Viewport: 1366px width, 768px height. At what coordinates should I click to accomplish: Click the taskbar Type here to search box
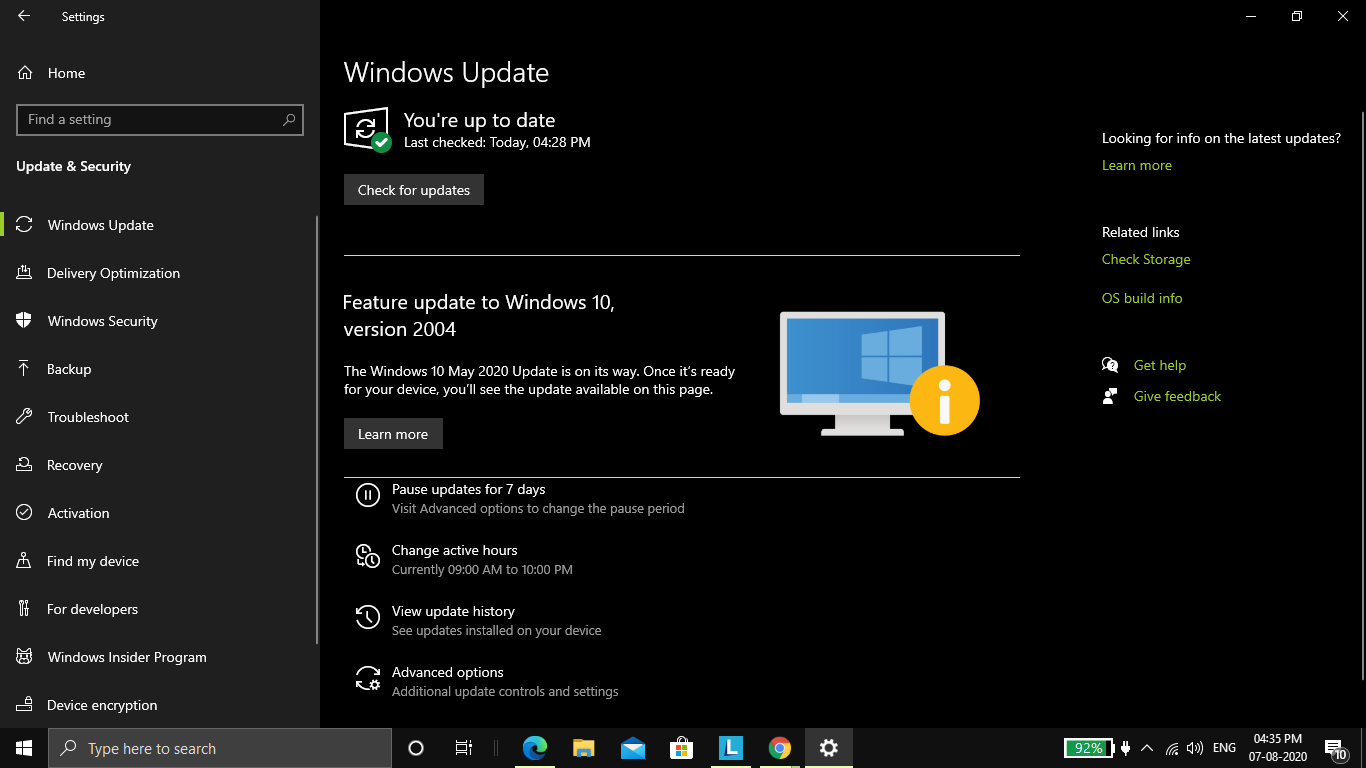click(220, 748)
